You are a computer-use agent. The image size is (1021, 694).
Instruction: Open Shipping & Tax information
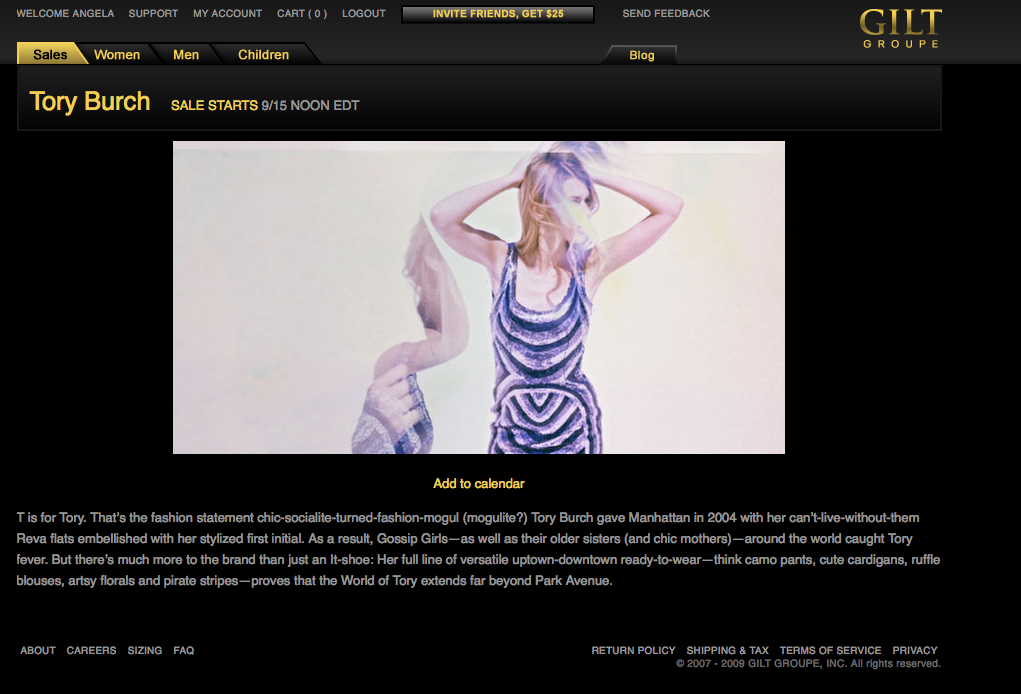[727, 651]
